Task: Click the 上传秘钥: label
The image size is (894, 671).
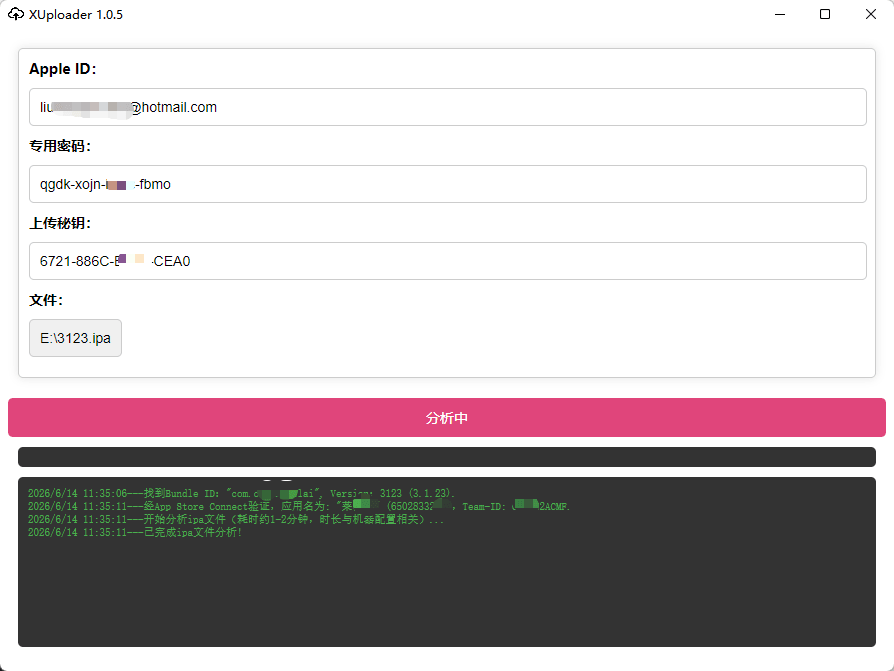Action: coord(60,223)
